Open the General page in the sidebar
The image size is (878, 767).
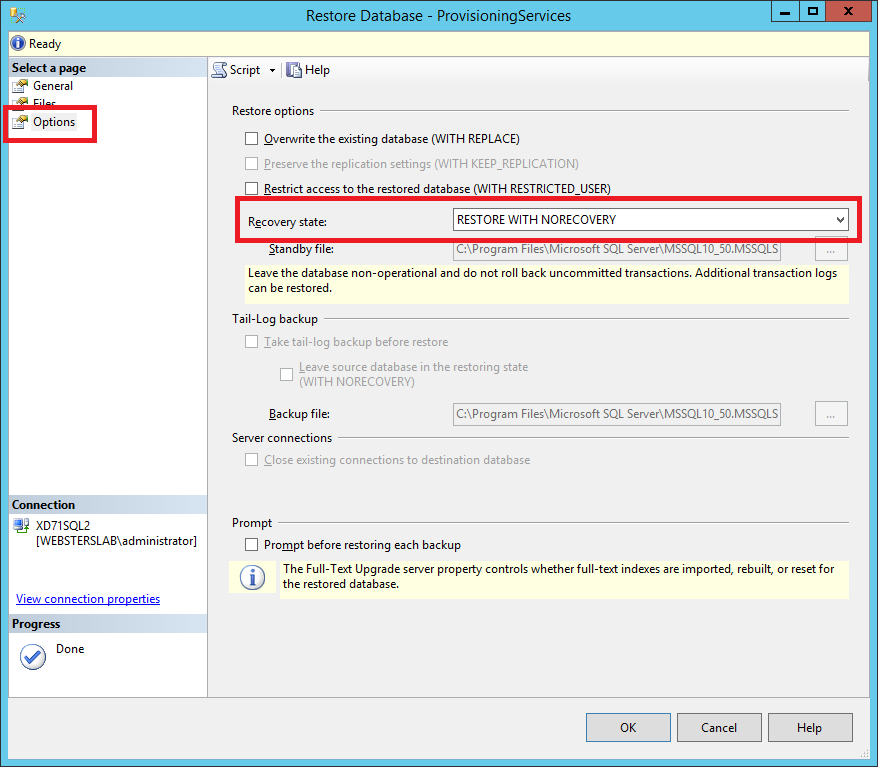53,86
